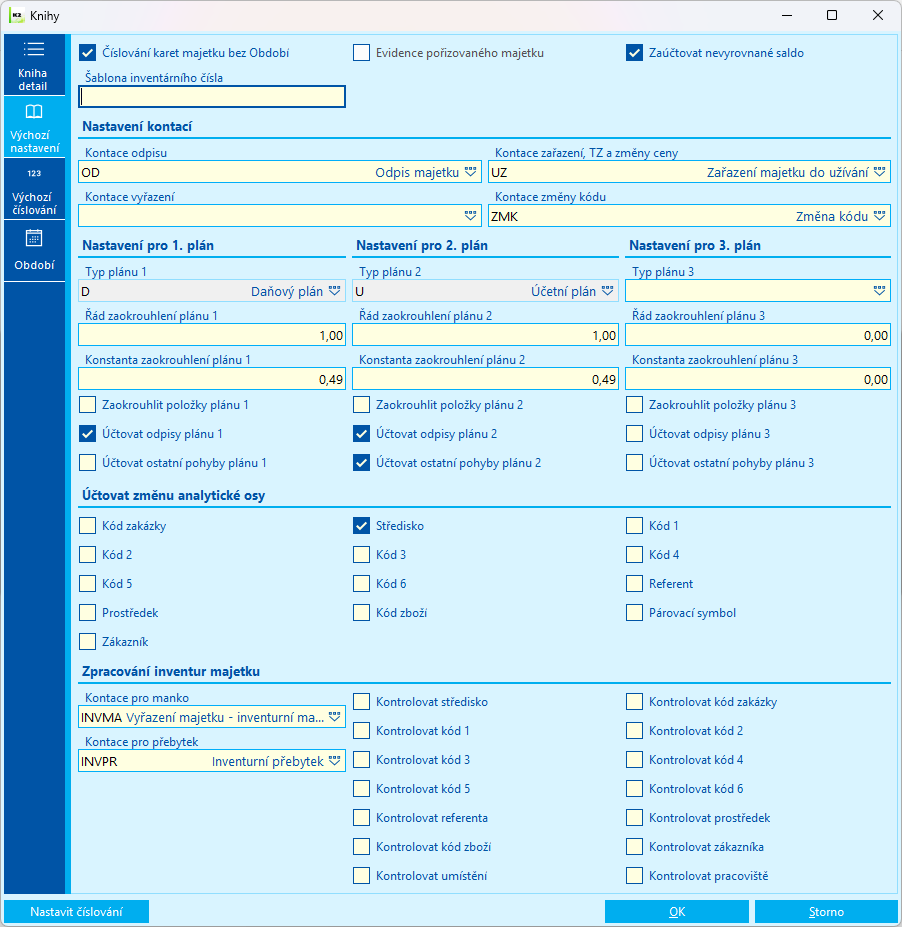This screenshot has width=902, height=927.
Task: Expand Kontace zařazení, TZ a změny ceny list
Action: 880,172
